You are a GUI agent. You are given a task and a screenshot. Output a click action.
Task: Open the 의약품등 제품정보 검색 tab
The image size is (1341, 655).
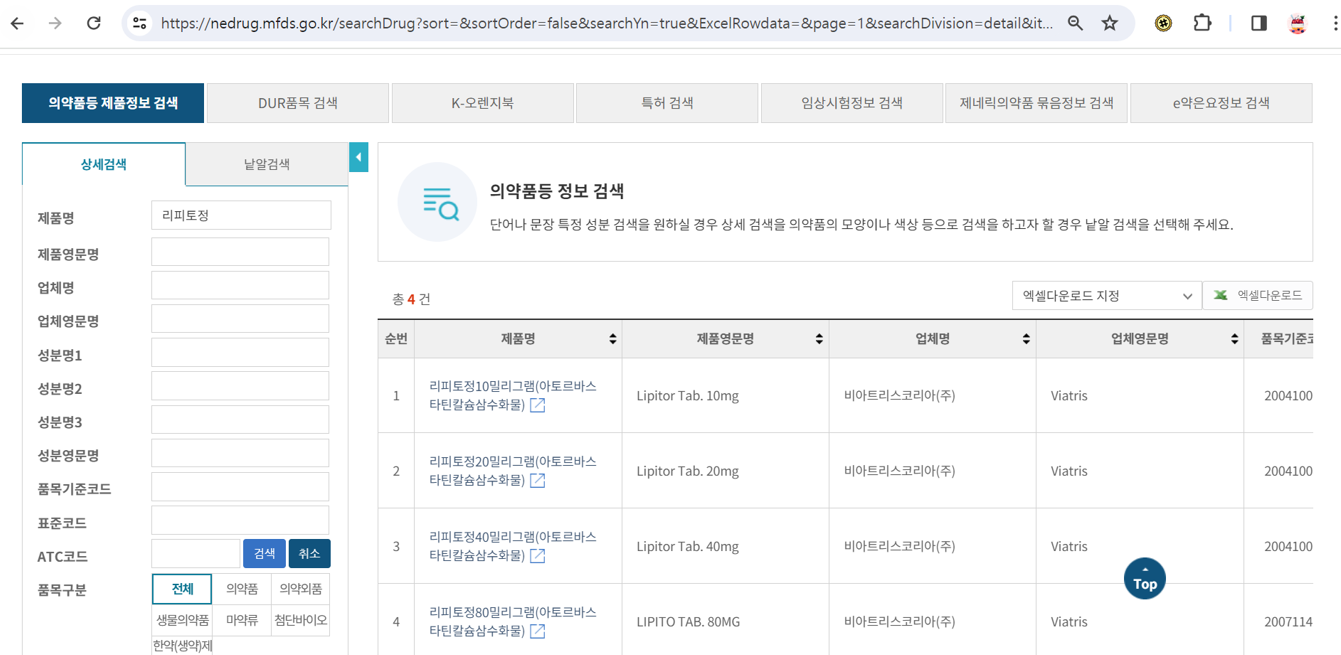pyautogui.click(x=113, y=103)
